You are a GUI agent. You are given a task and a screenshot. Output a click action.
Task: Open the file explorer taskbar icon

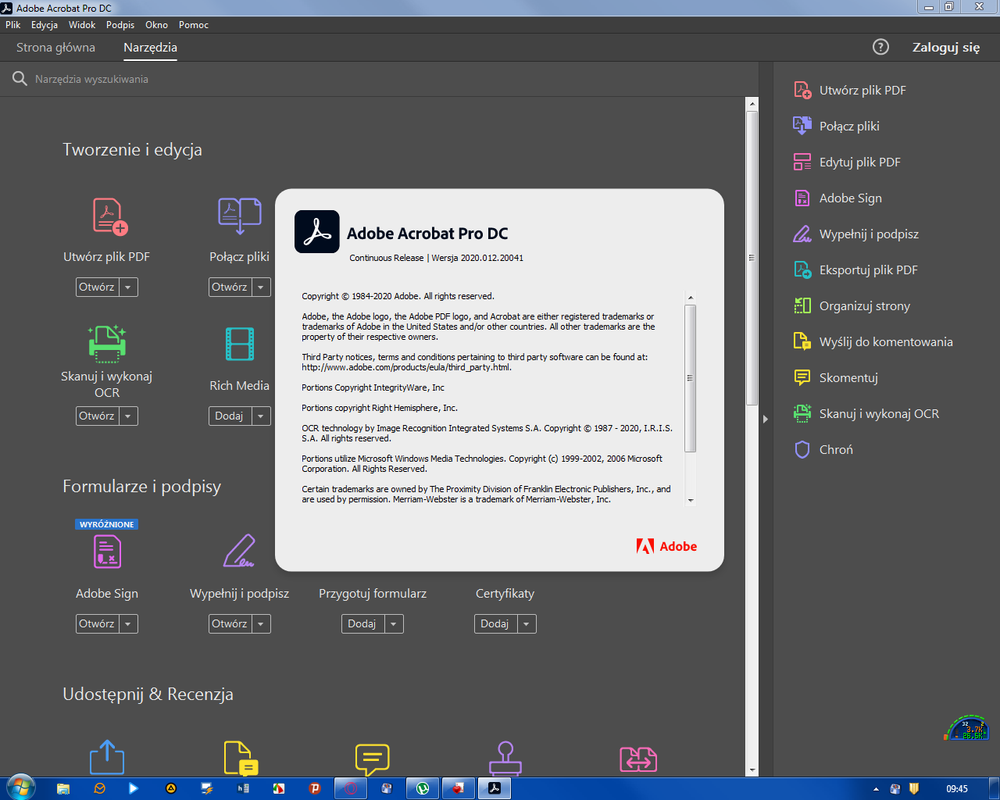(x=63, y=789)
